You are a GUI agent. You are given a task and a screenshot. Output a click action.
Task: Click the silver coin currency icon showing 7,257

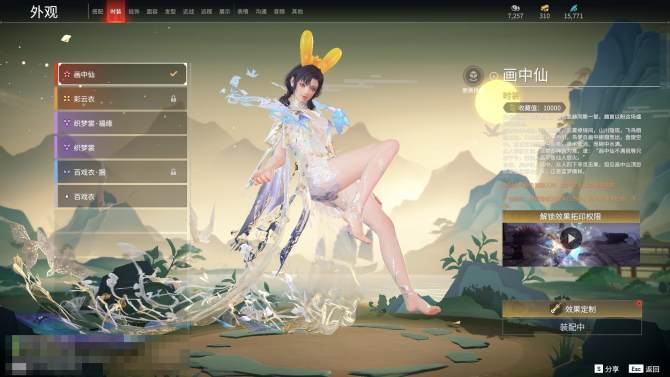tap(515, 8)
